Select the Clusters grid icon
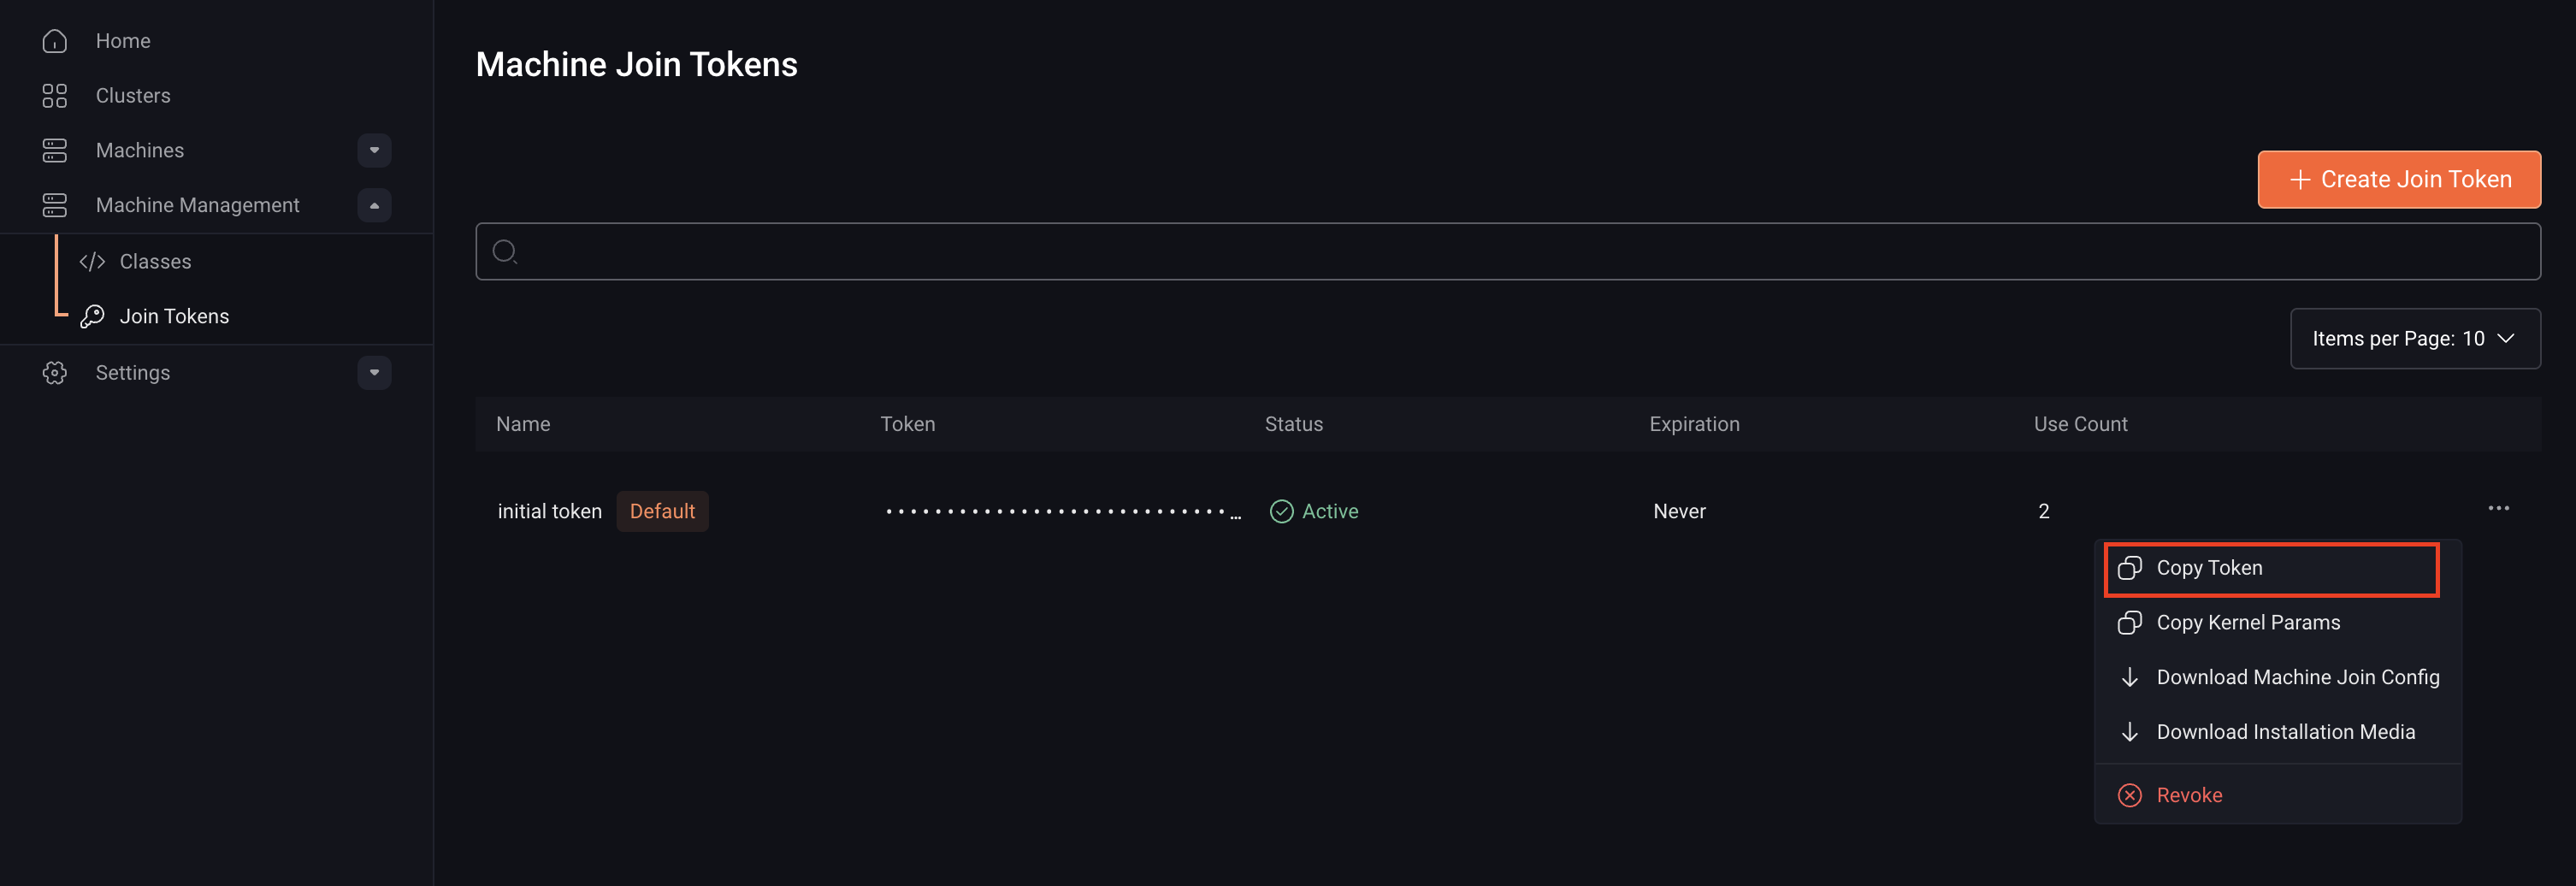This screenshot has width=2576, height=886. [x=54, y=95]
